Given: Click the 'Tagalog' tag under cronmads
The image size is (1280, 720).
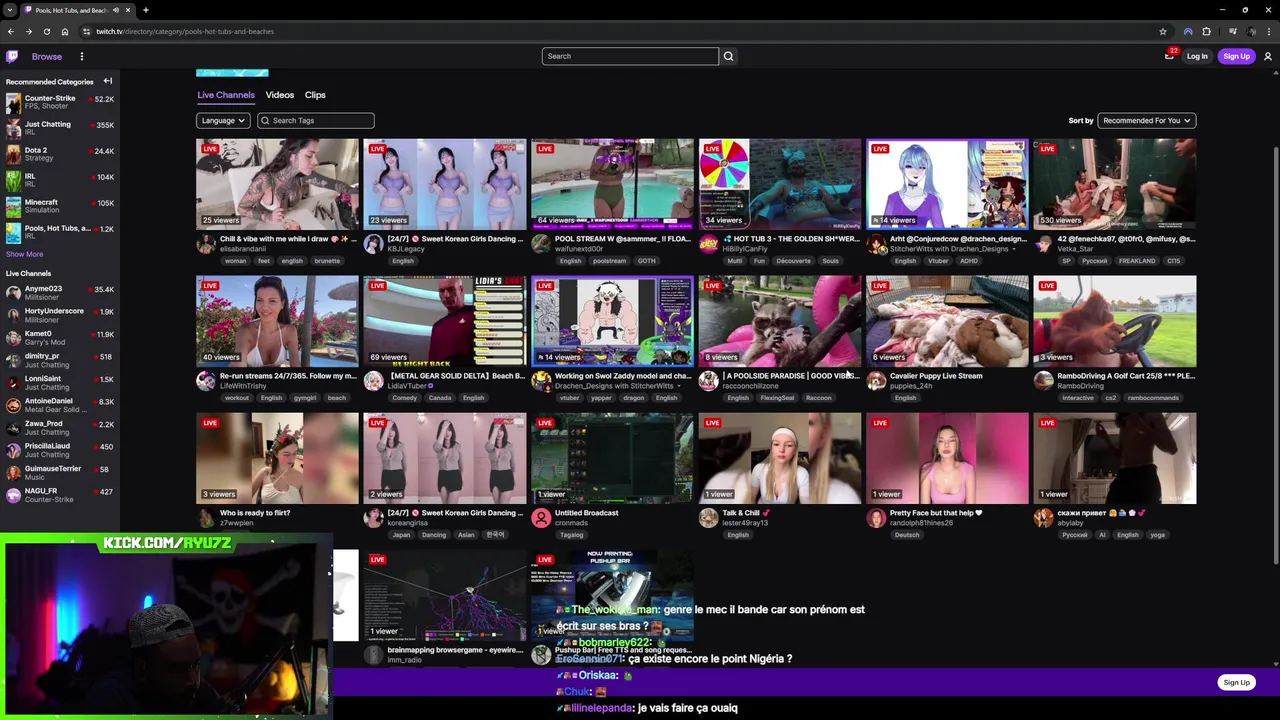Looking at the screenshot, I should (571, 535).
